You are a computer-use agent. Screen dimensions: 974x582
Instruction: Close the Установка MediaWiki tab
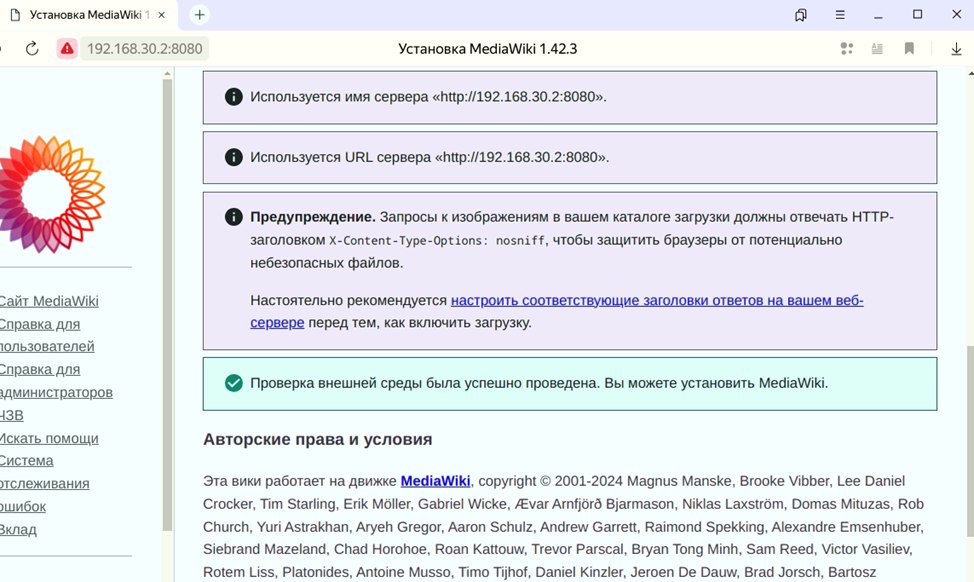coord(162,15)
